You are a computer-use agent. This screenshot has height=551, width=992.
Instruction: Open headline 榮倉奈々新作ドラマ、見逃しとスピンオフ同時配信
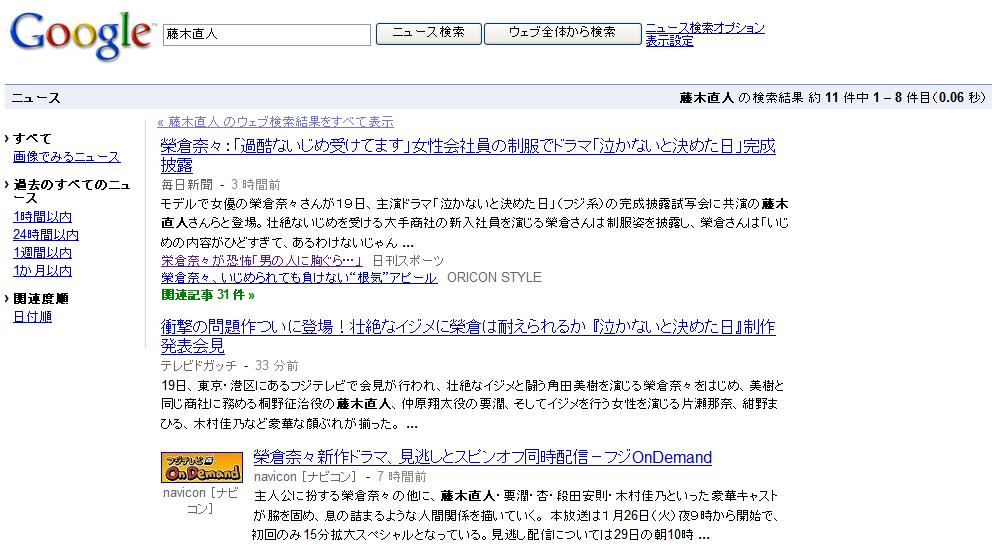[483, 457]
